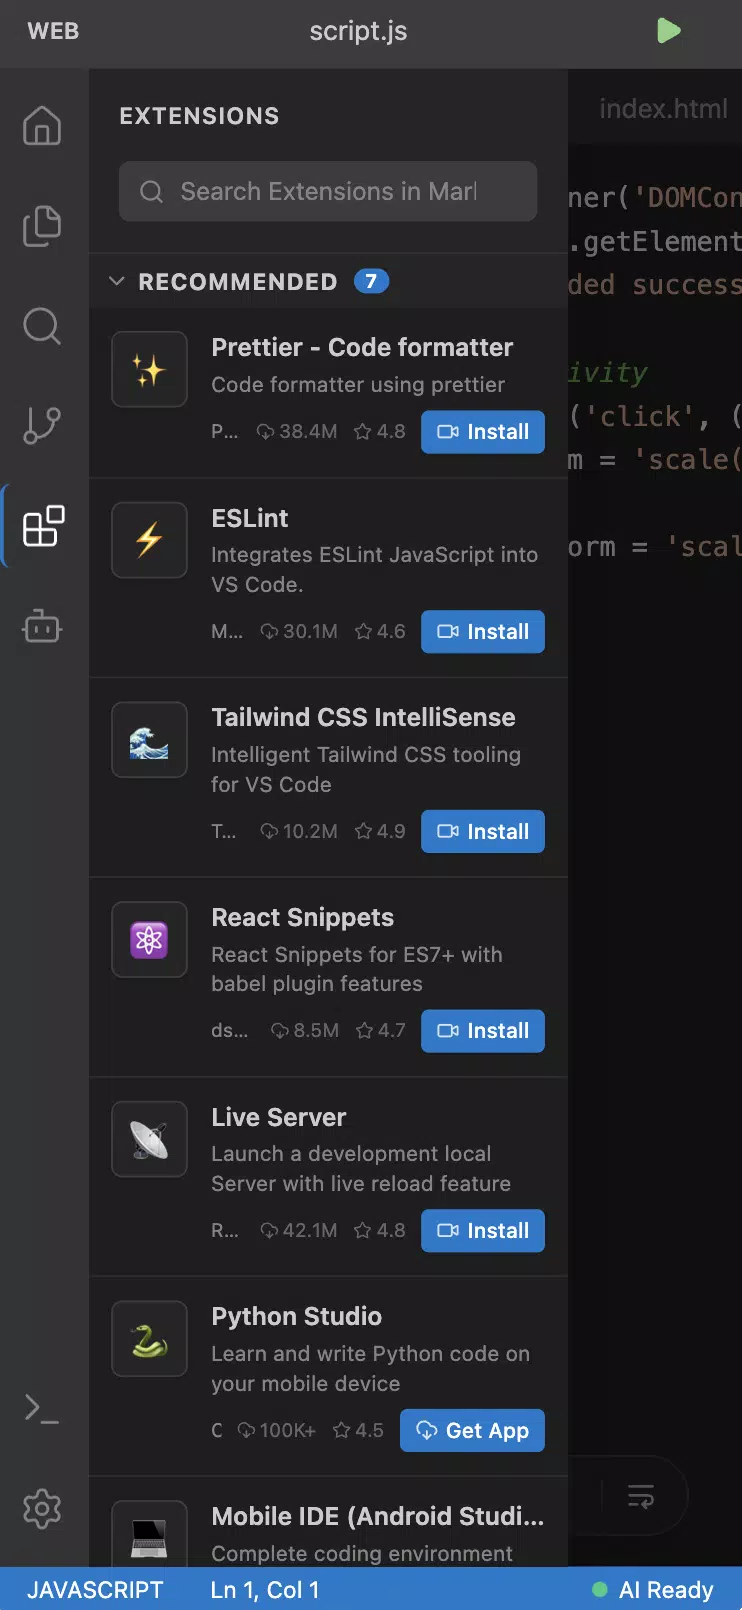Collapse the RECOMMENDED section chevron
This screenshot has width=742, height=1610.
(117, 281)
